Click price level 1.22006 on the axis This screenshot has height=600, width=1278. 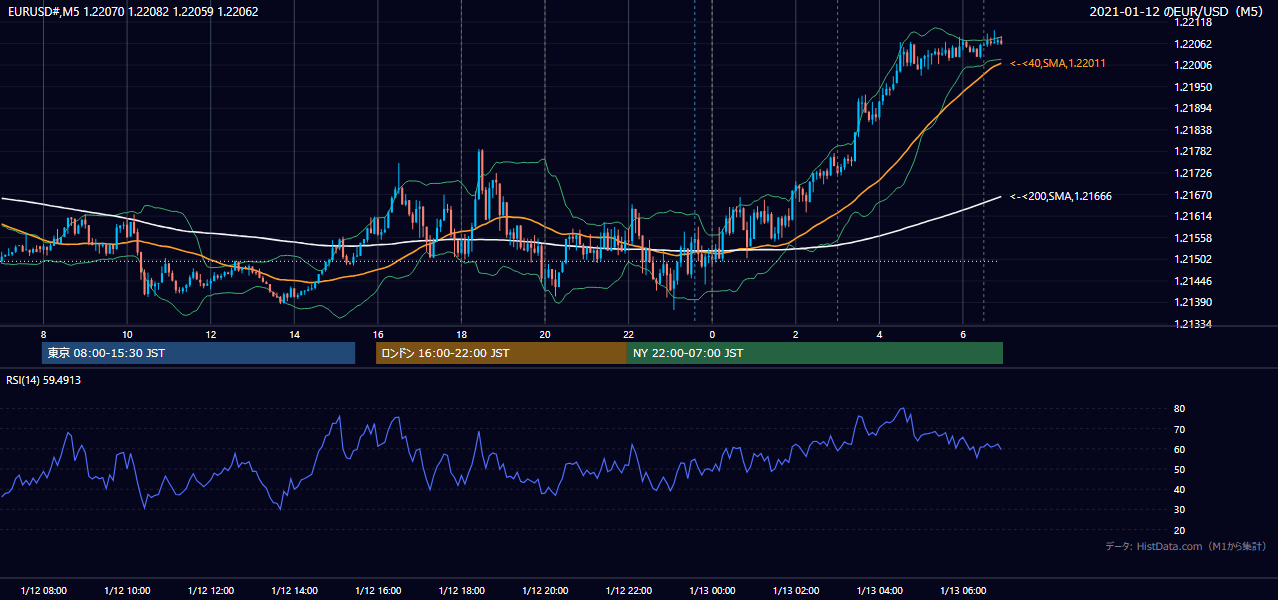tap(1193, 65)
